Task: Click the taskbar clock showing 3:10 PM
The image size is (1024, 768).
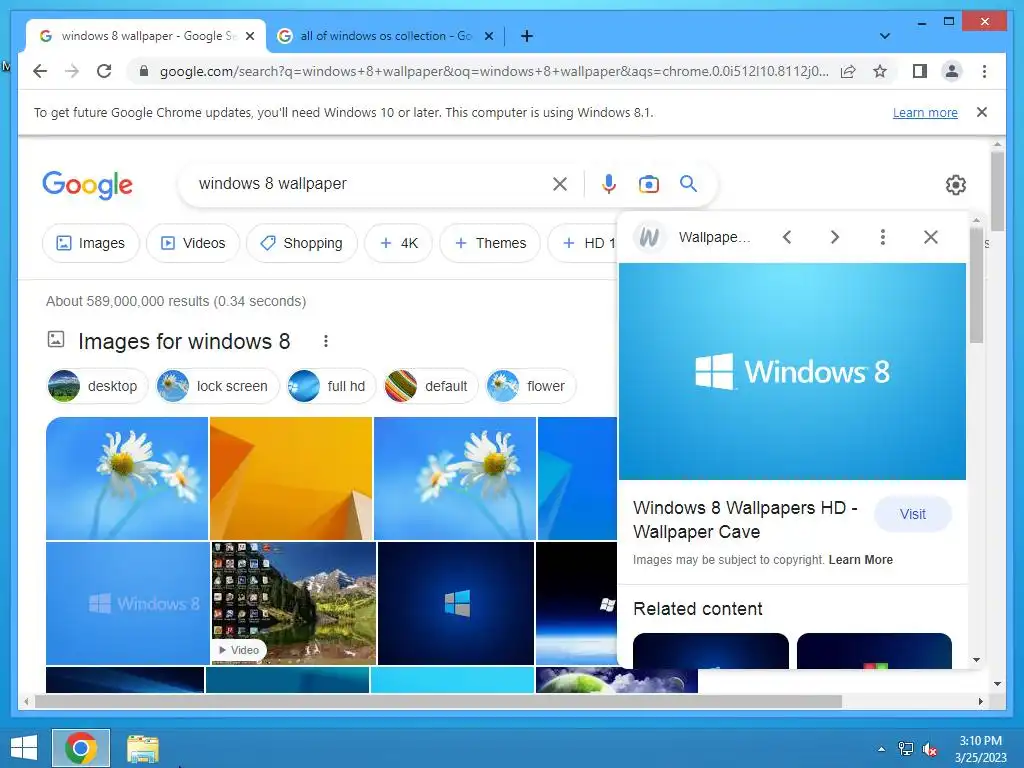Action: tap(980, 749)
